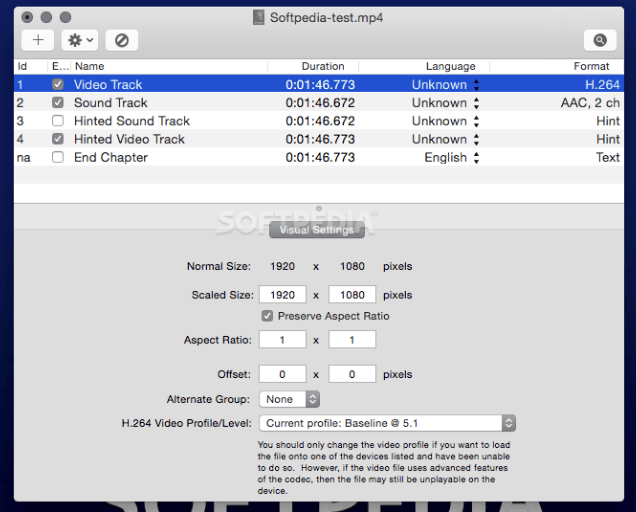
Task: Uncheck the Sound Track enabled box
Action: point(58,103)
